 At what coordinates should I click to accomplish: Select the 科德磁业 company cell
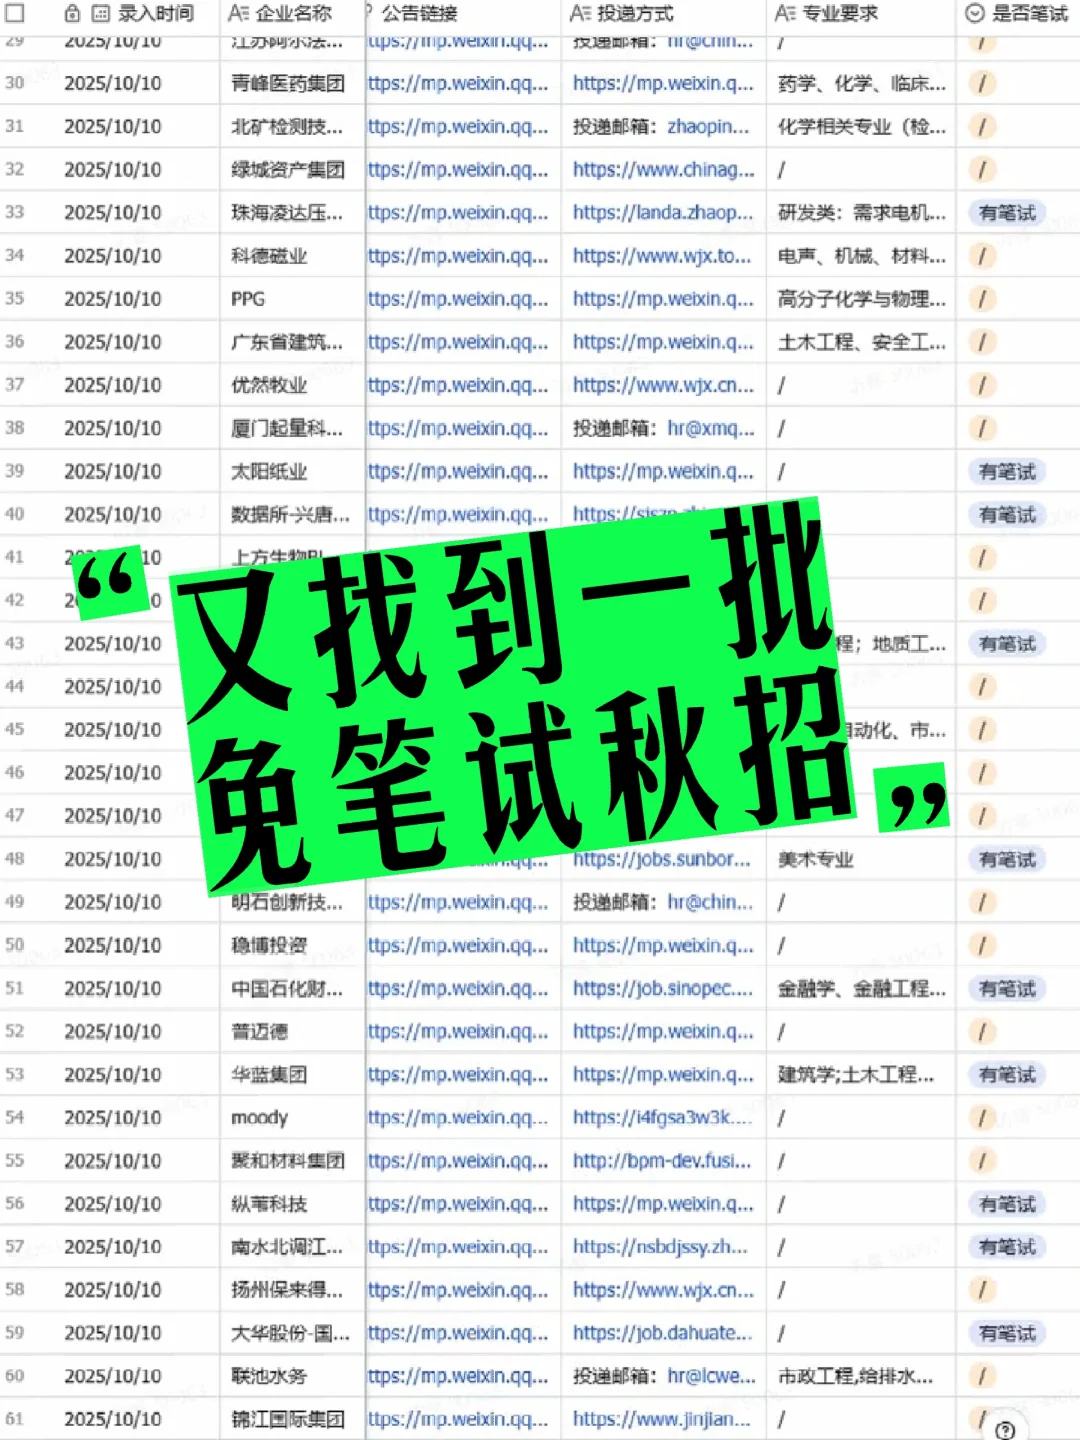[x=292, y=256]
